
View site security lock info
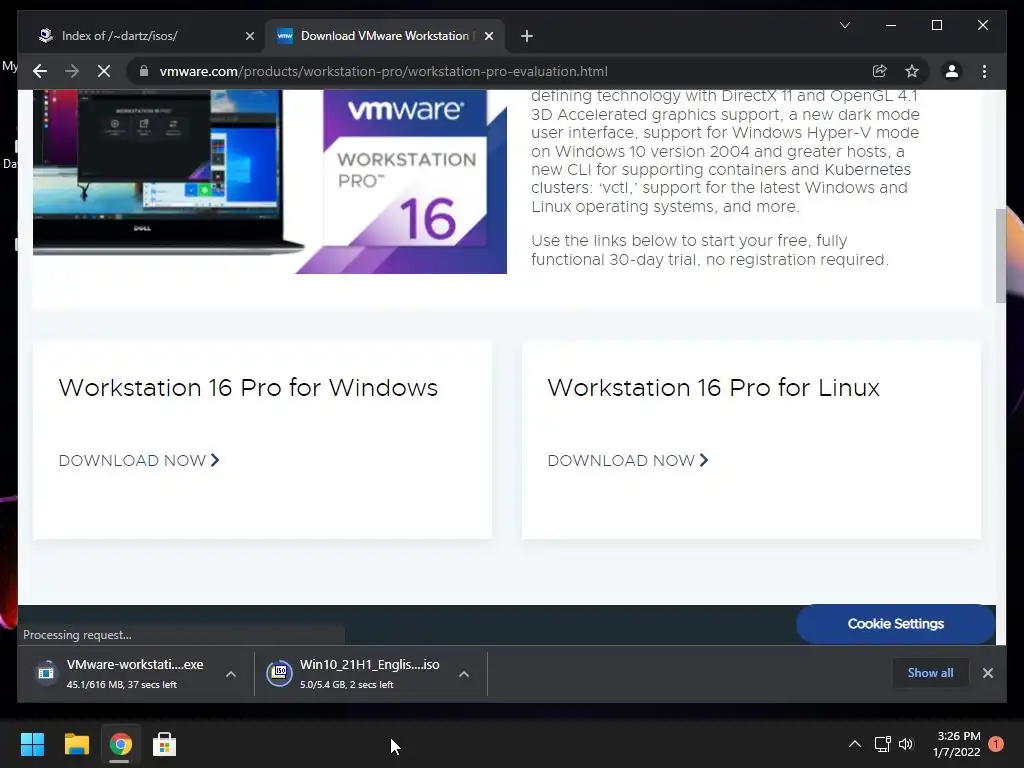click(x=144, y=71)
